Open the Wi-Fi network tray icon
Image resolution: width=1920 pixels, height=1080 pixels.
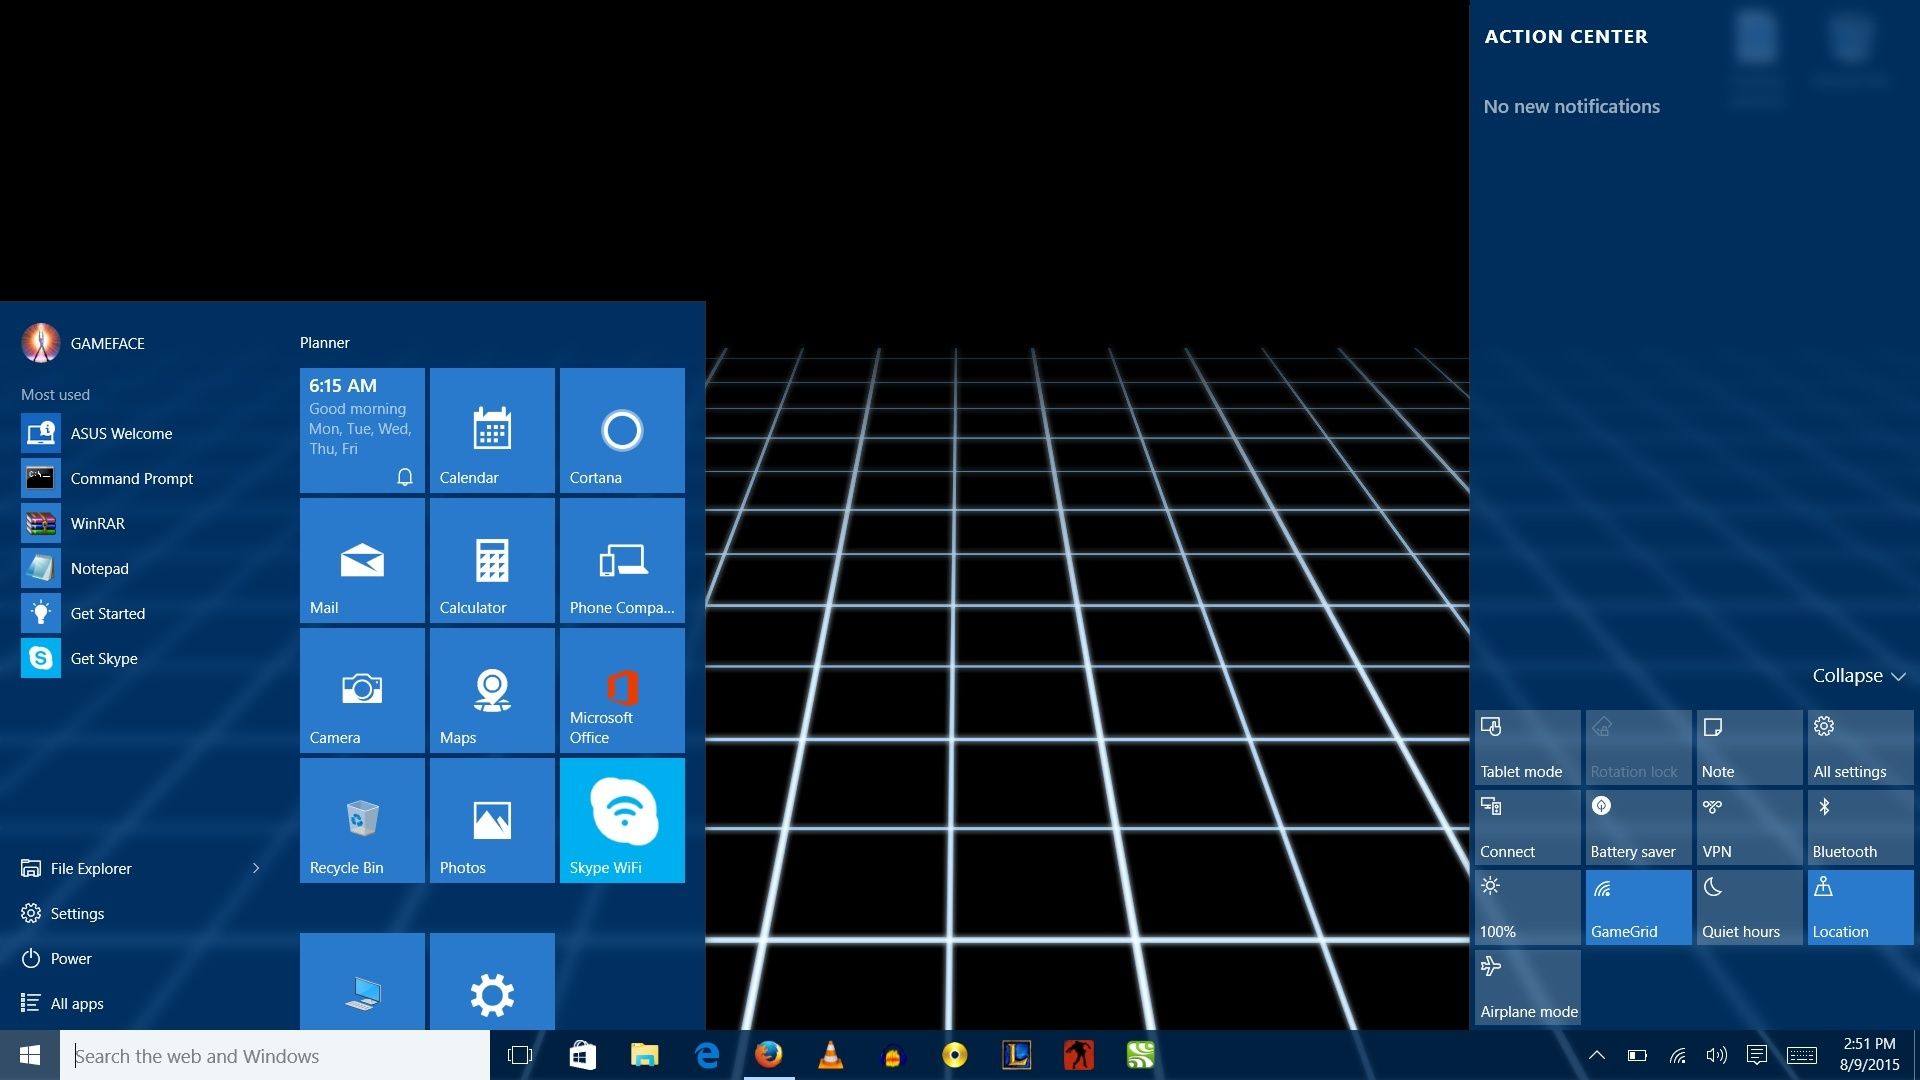pyautogui.click(x=1677, y=1055)
